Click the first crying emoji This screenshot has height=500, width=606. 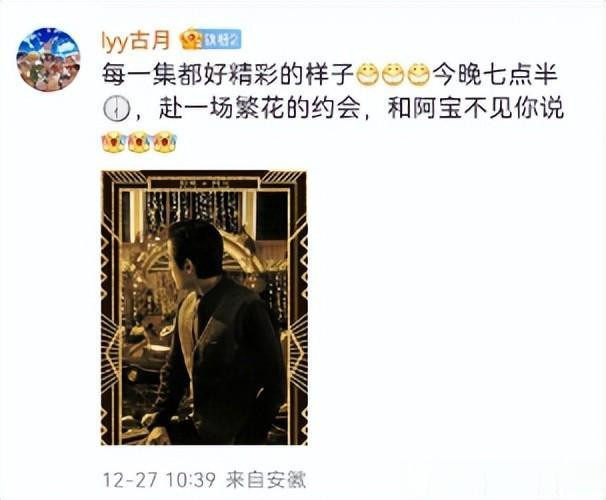point(113,142)
